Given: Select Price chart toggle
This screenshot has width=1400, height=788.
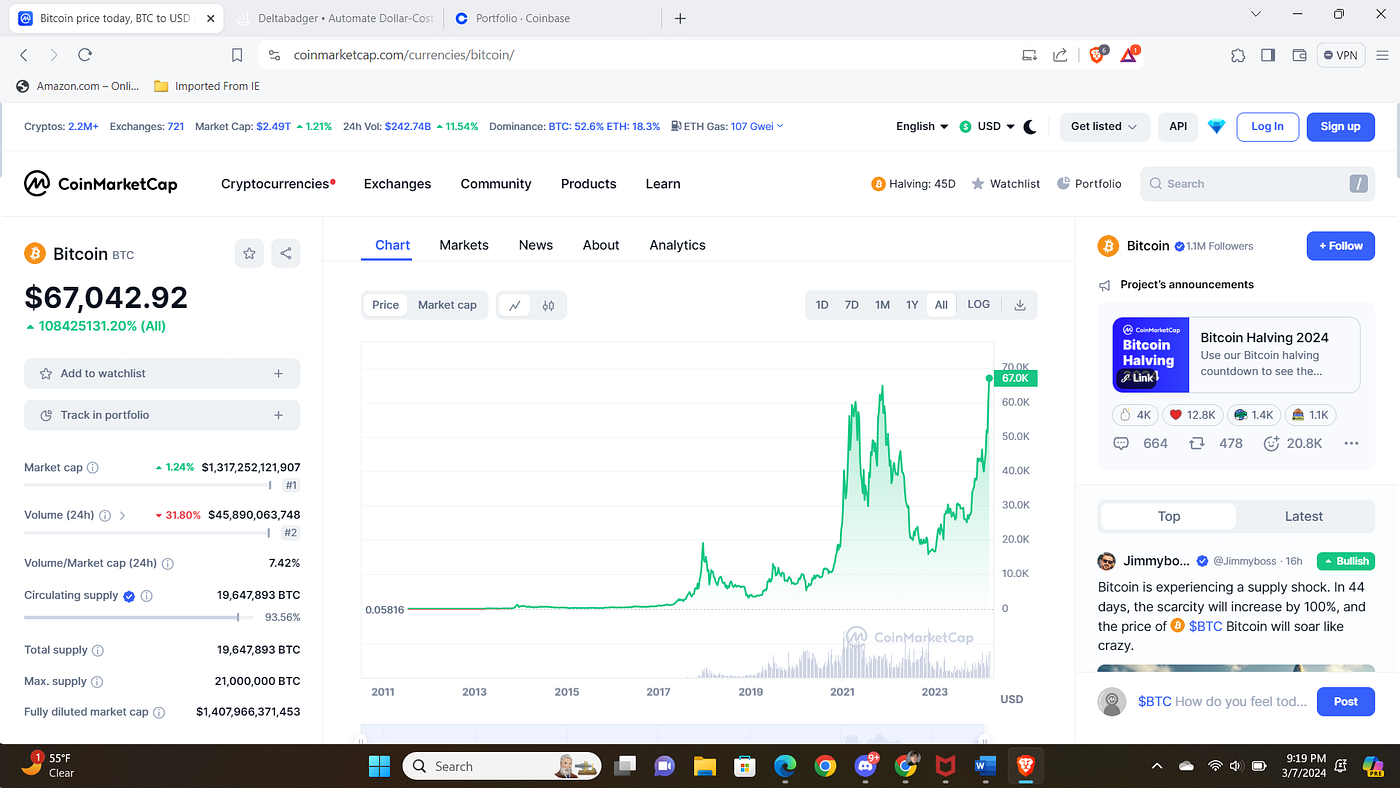Looking at the screenshot, I should [386, 305].
